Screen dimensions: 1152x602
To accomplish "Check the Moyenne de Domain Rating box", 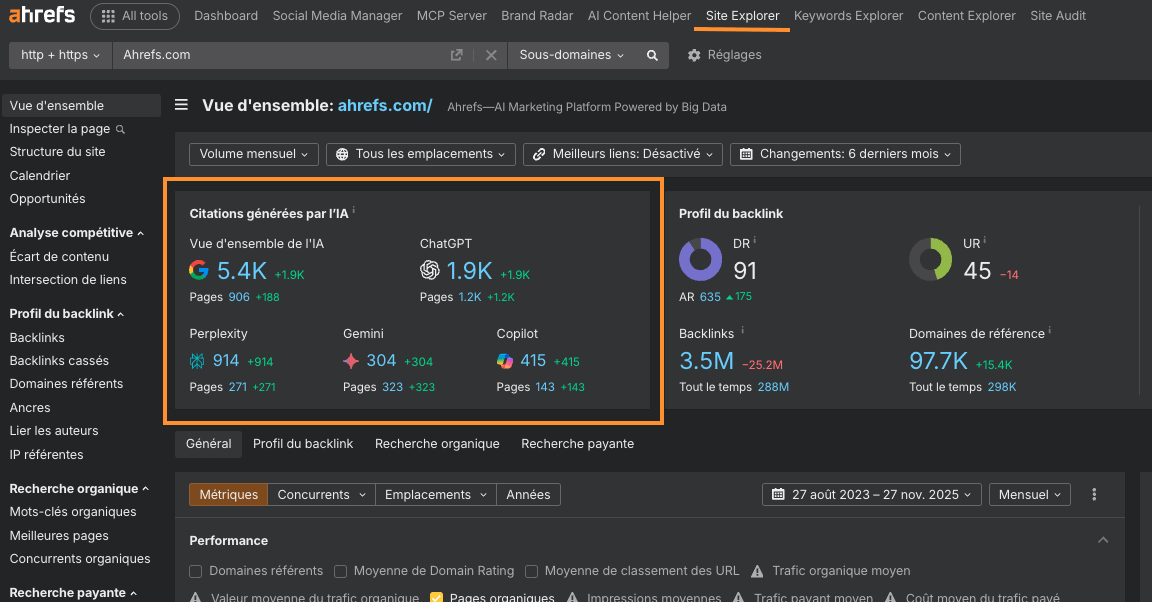I will click(341, 571).
